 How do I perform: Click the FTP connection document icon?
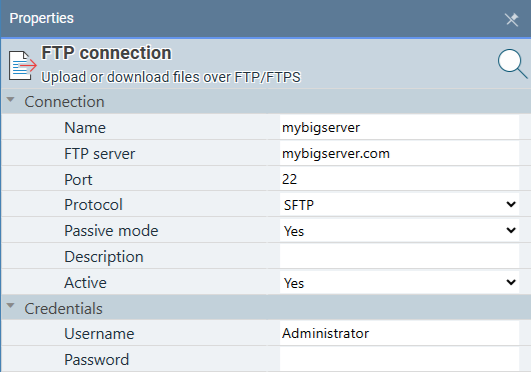point(22,66)
